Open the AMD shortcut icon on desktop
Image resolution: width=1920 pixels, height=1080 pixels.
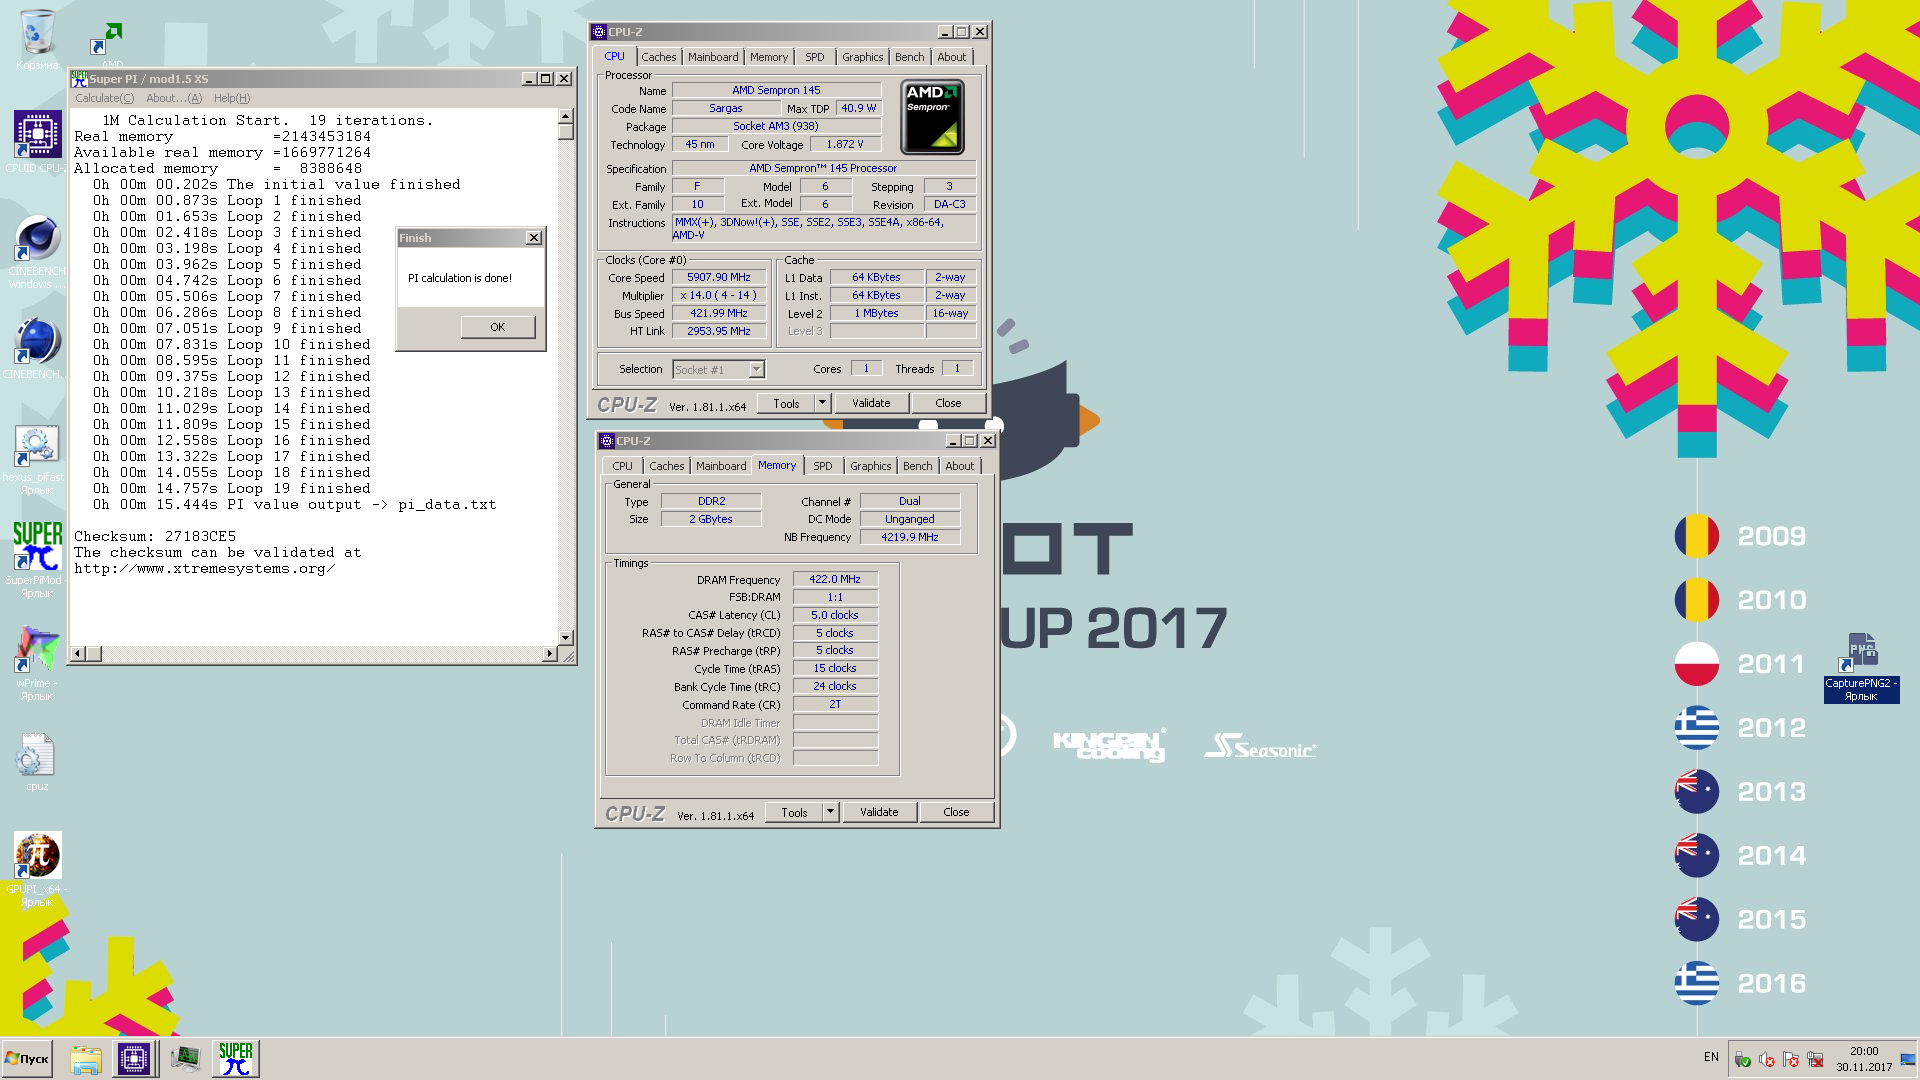(108, 44)
